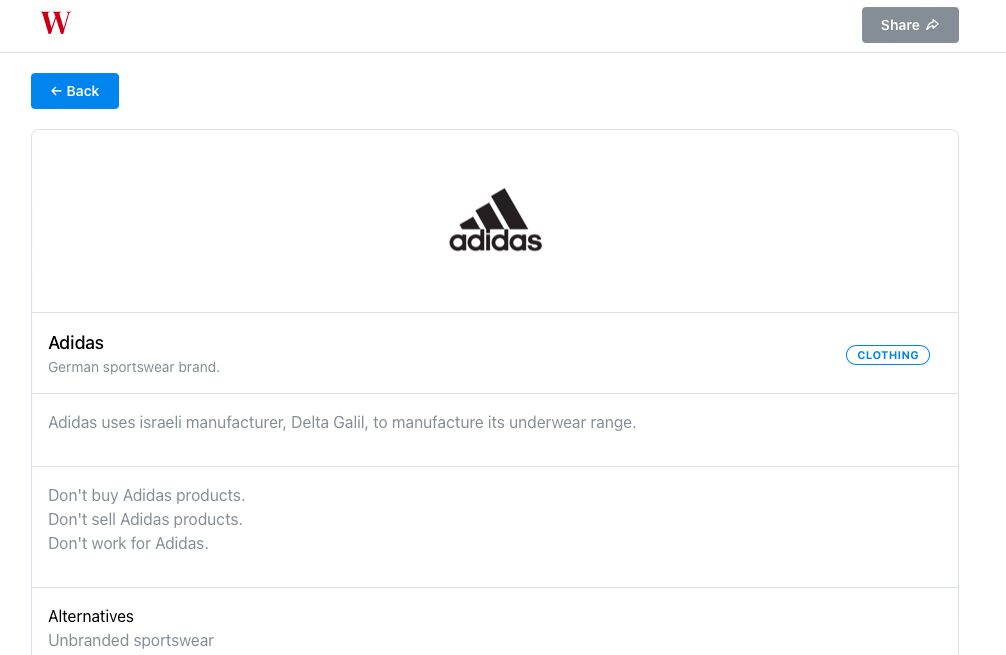
Task: Click the red W site logo
Action: click(x=55, y=23)
